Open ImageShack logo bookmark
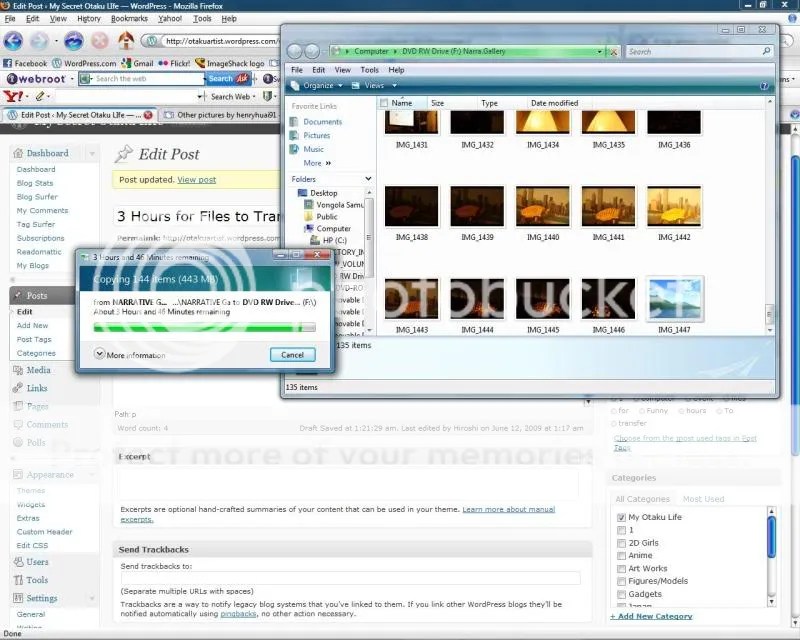This screenshot has height=640, width=800. [x=230, y=63]
